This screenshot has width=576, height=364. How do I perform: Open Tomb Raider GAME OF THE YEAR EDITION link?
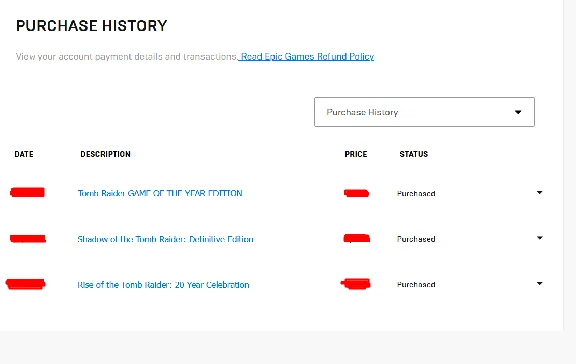tap(160, 193)
